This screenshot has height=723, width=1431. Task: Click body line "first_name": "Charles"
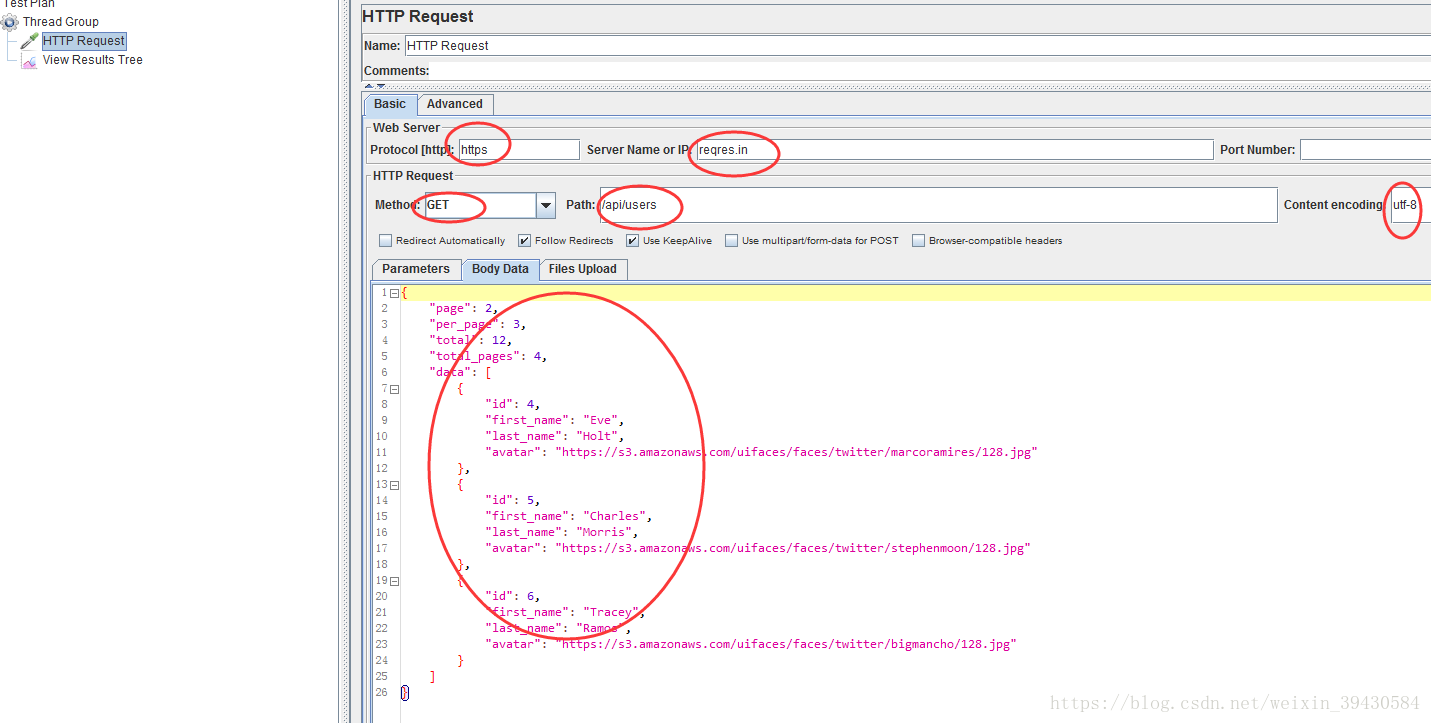tap(569, 517)
